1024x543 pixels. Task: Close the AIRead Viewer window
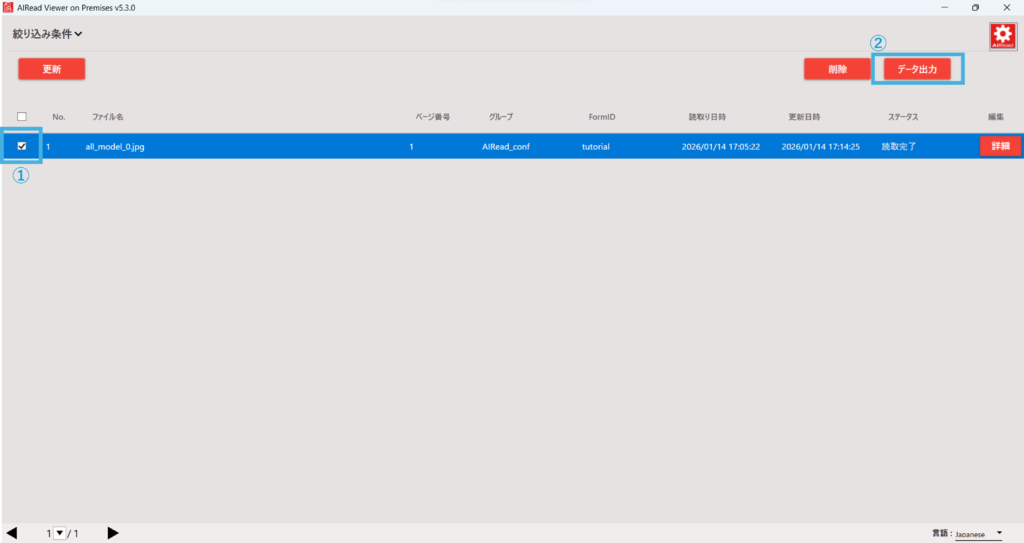coord(1007,7)
